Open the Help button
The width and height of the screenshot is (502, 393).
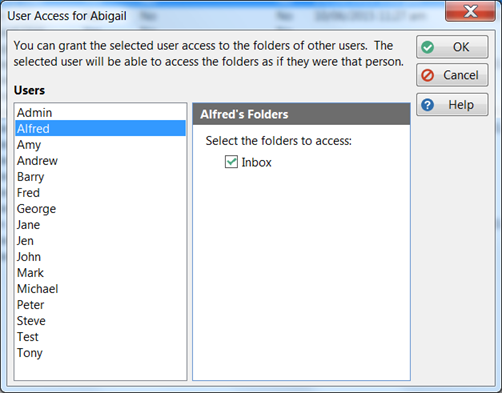tap(452, 105)
